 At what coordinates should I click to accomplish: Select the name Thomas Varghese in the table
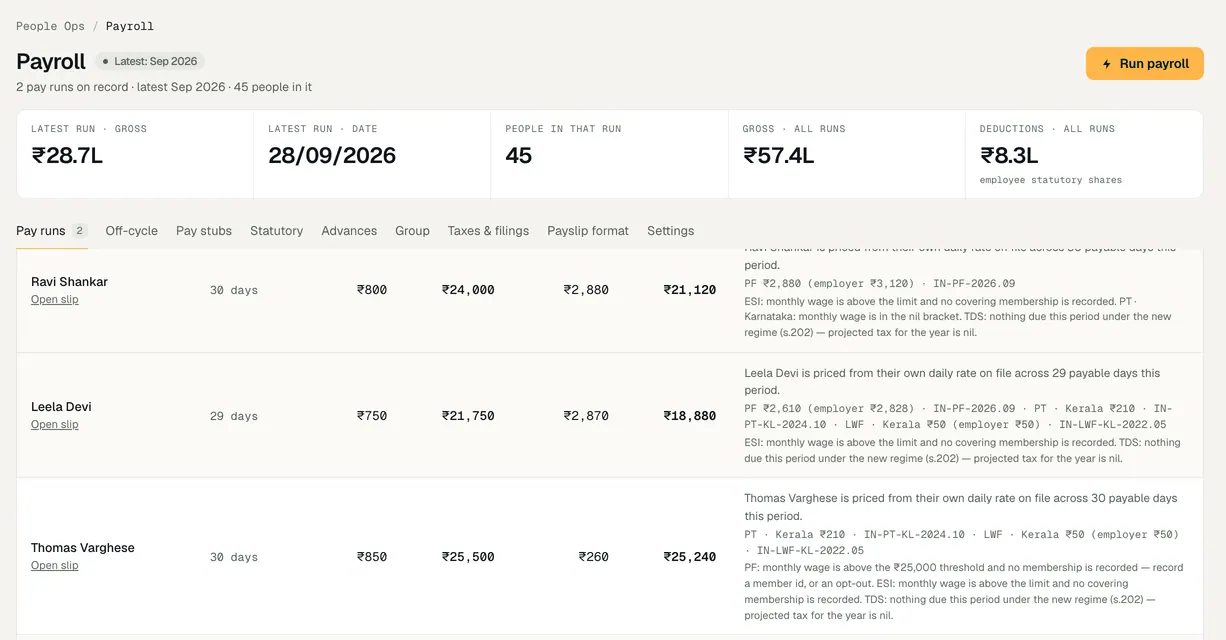point(82,548)
